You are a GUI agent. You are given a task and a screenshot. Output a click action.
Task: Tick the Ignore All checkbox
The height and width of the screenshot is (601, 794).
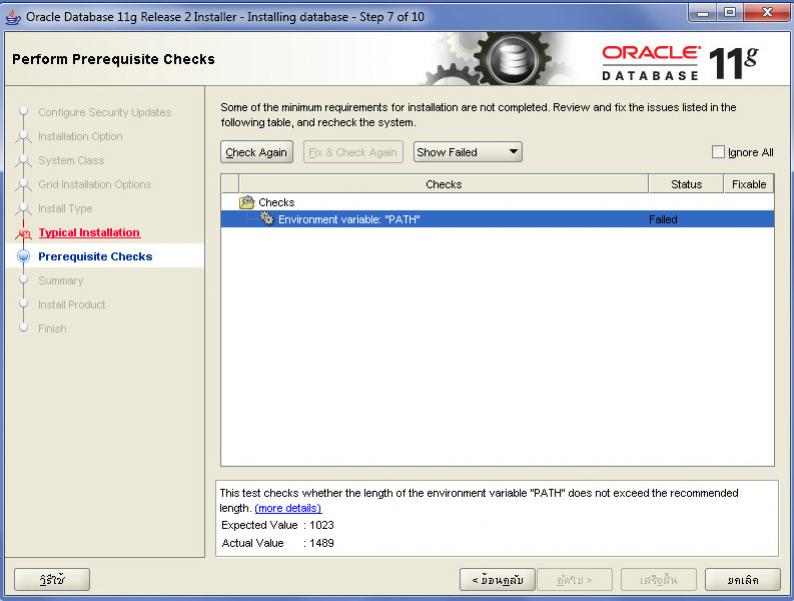coord(718,152)
